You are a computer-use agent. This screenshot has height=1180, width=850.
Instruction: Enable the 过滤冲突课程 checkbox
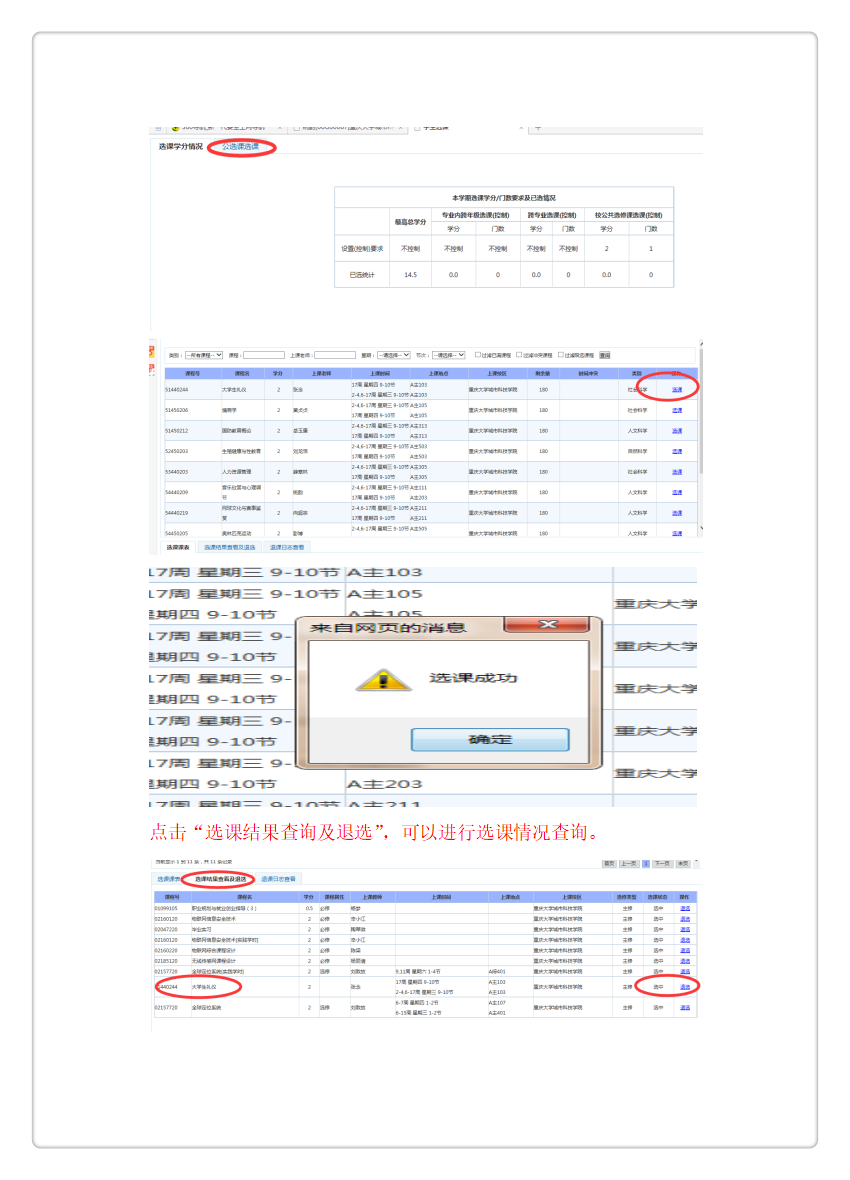tap(519, 355)
